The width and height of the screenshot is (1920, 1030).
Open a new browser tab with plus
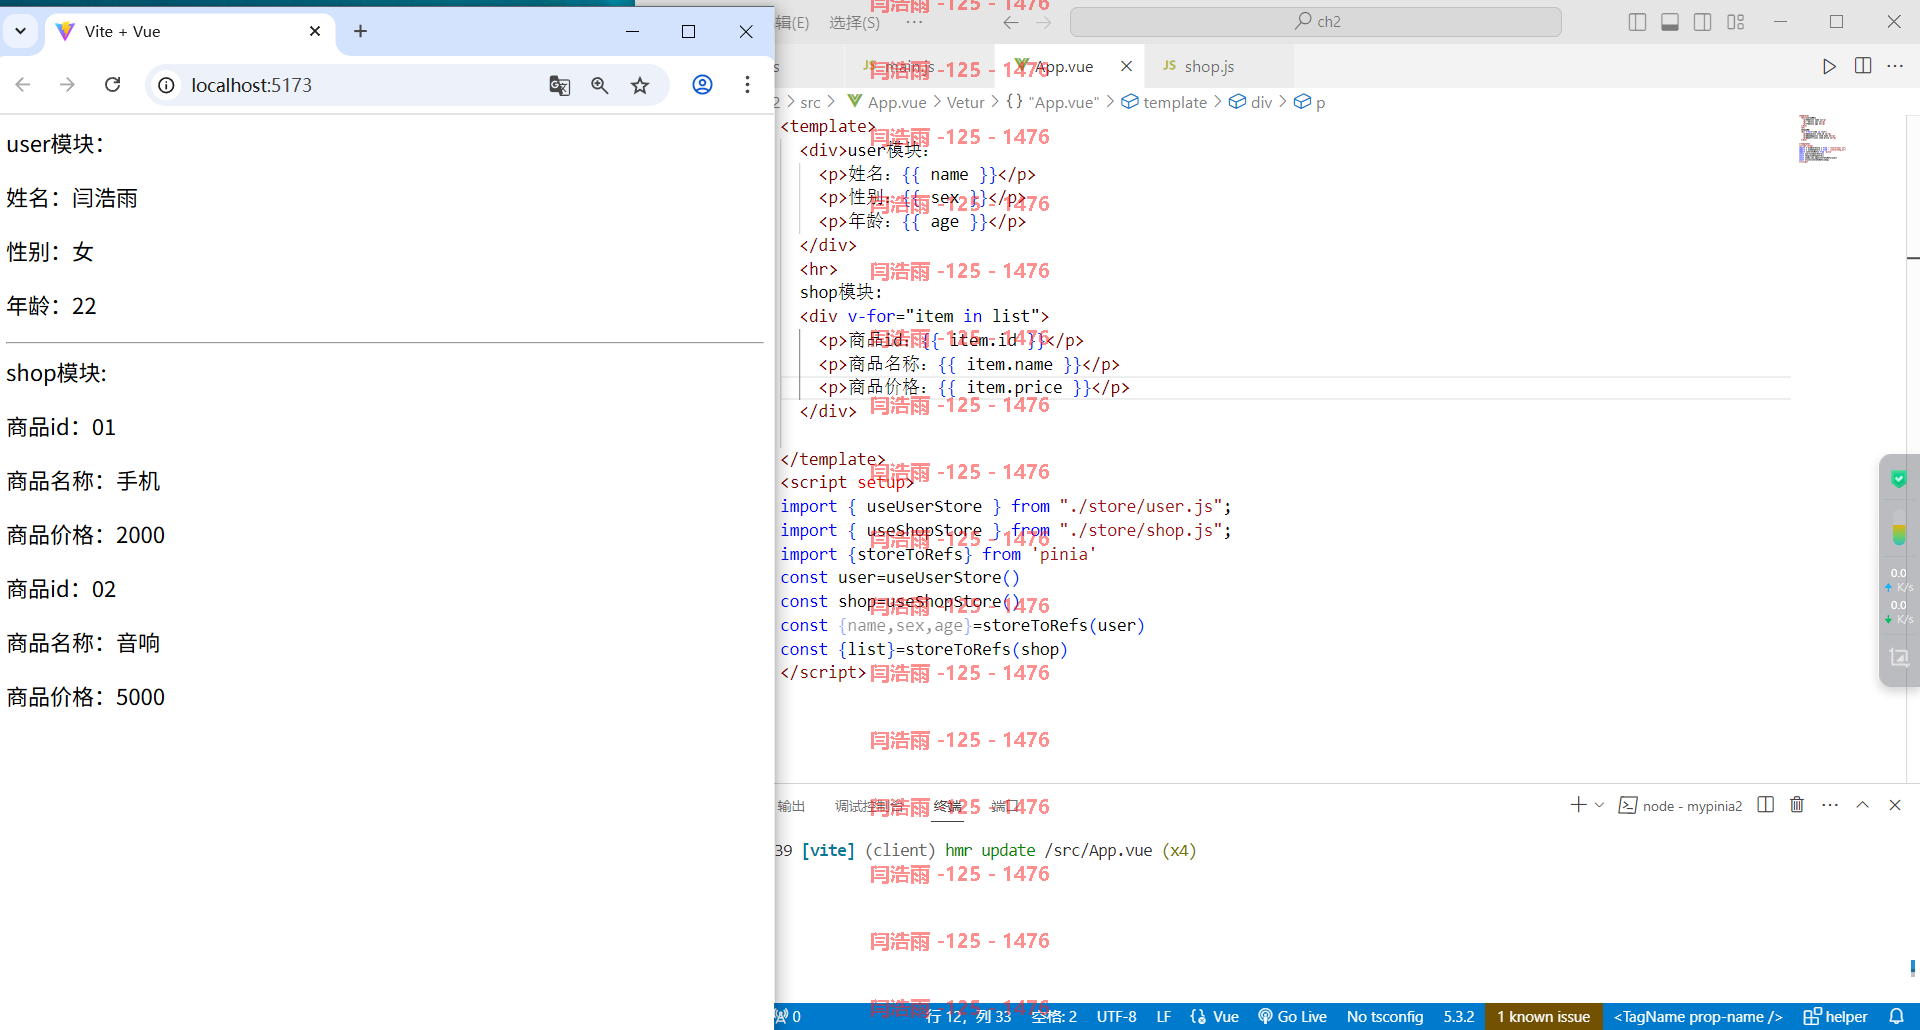click(361, 31)
